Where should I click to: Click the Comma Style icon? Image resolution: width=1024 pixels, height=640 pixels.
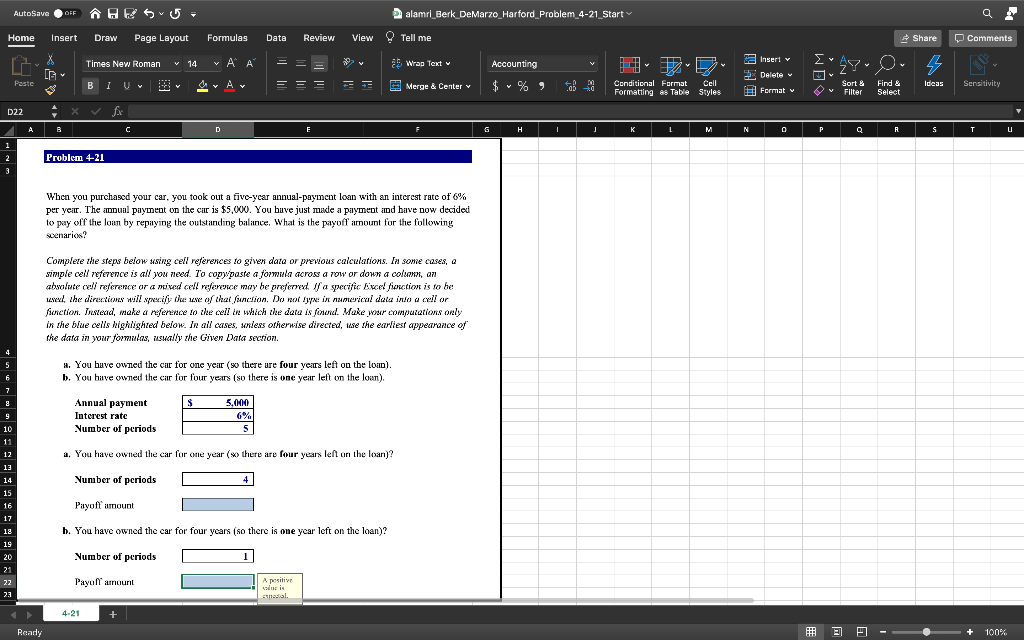click(541, 86)
